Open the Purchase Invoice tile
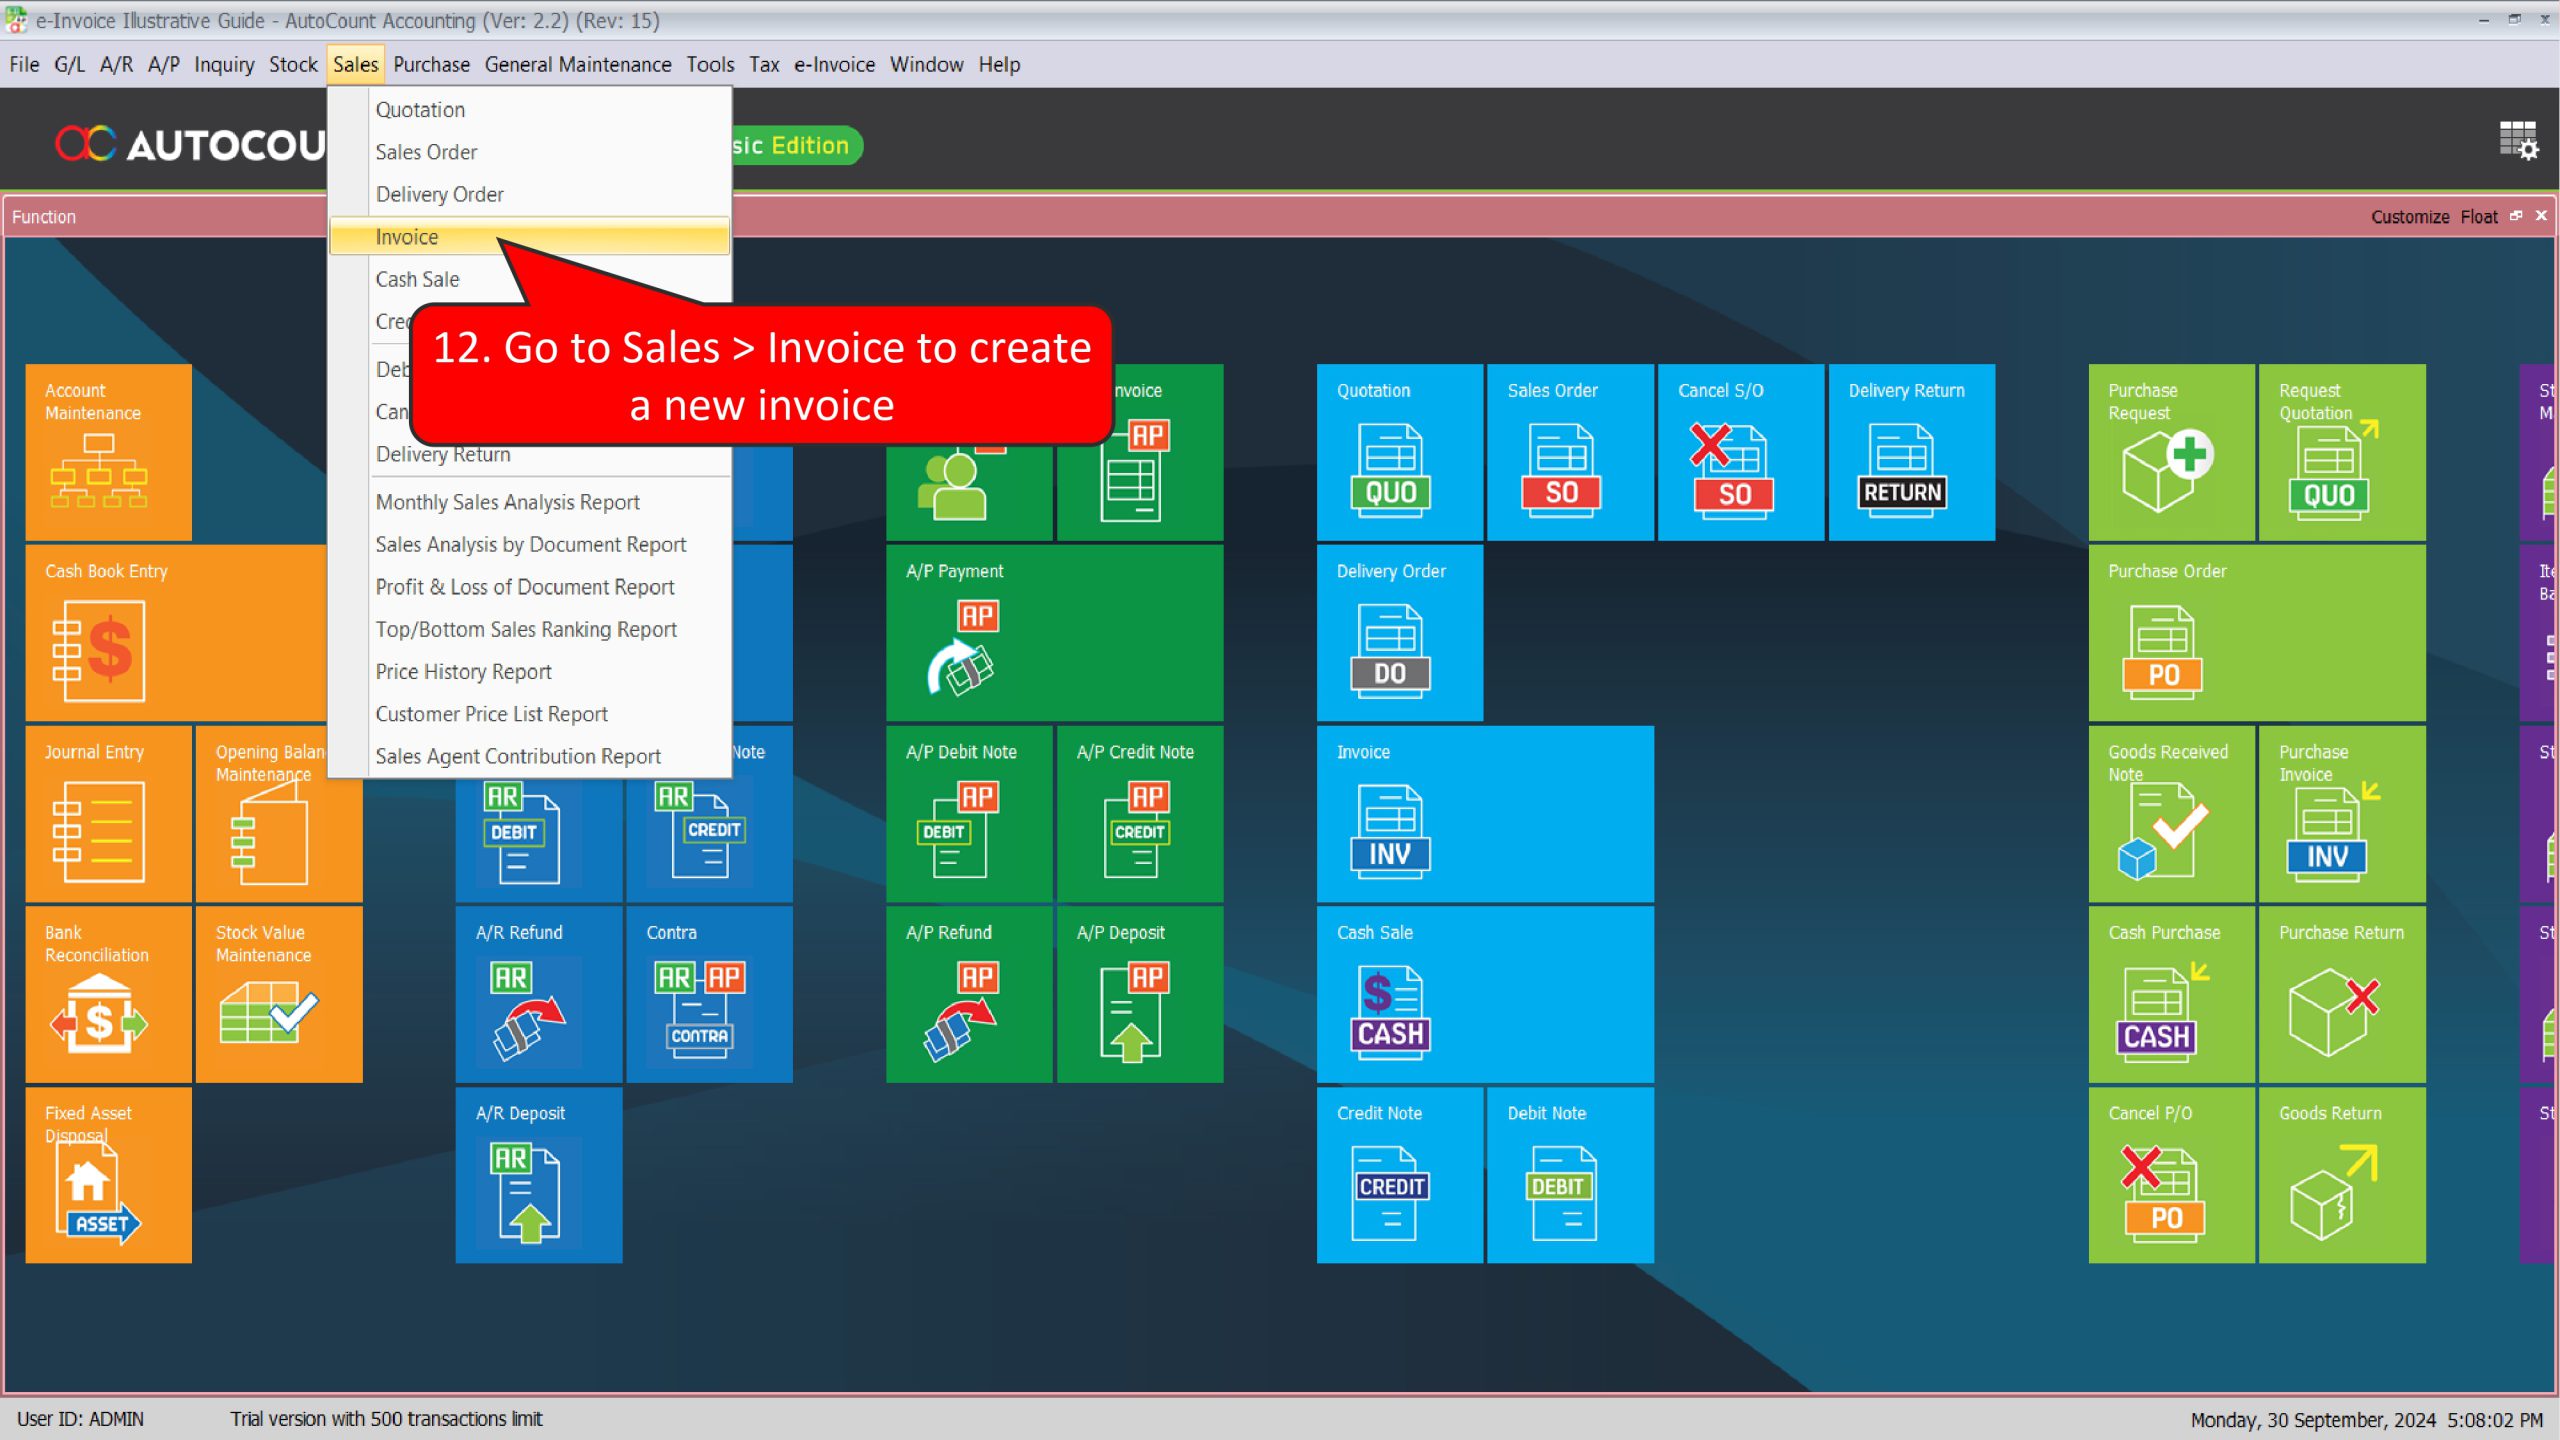This screenshot has height=1440, width=2560. (2342, 814)
